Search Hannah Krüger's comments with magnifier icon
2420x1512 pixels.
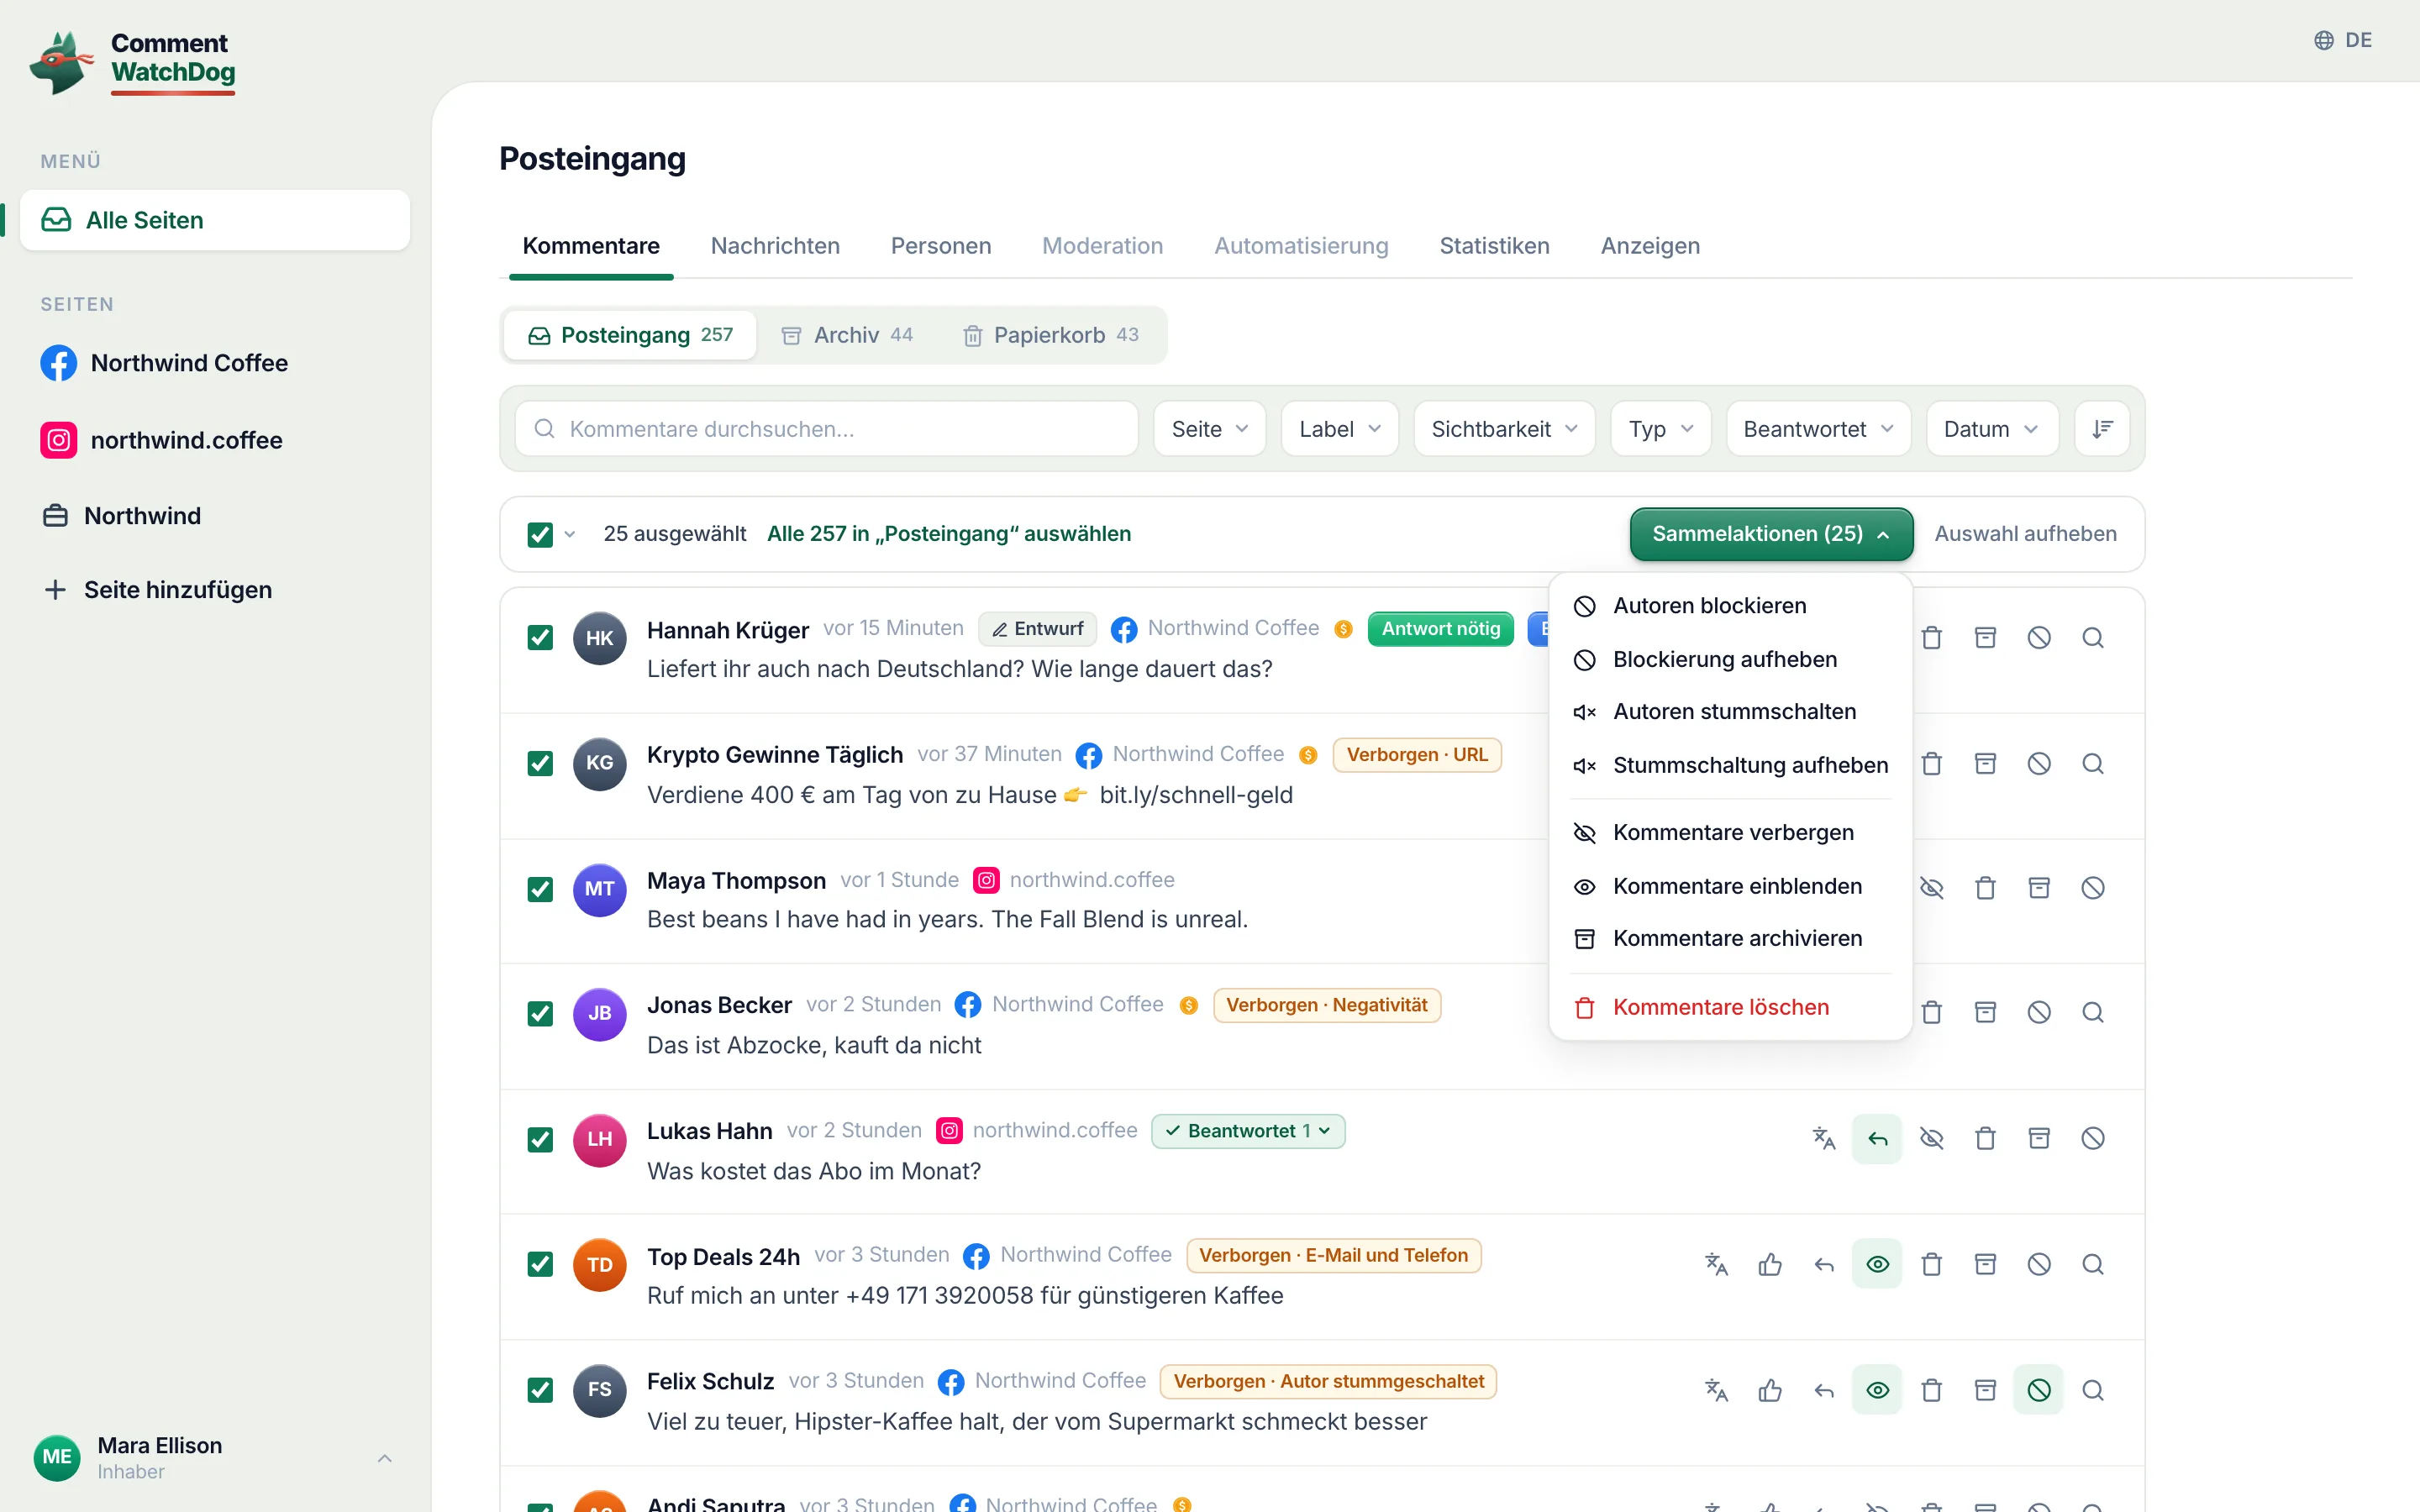click(x=2092, y=638)
